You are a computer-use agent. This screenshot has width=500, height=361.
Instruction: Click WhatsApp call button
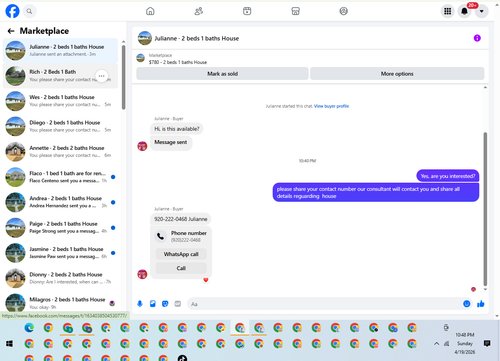pyautogui.click(x=181, y=254)
